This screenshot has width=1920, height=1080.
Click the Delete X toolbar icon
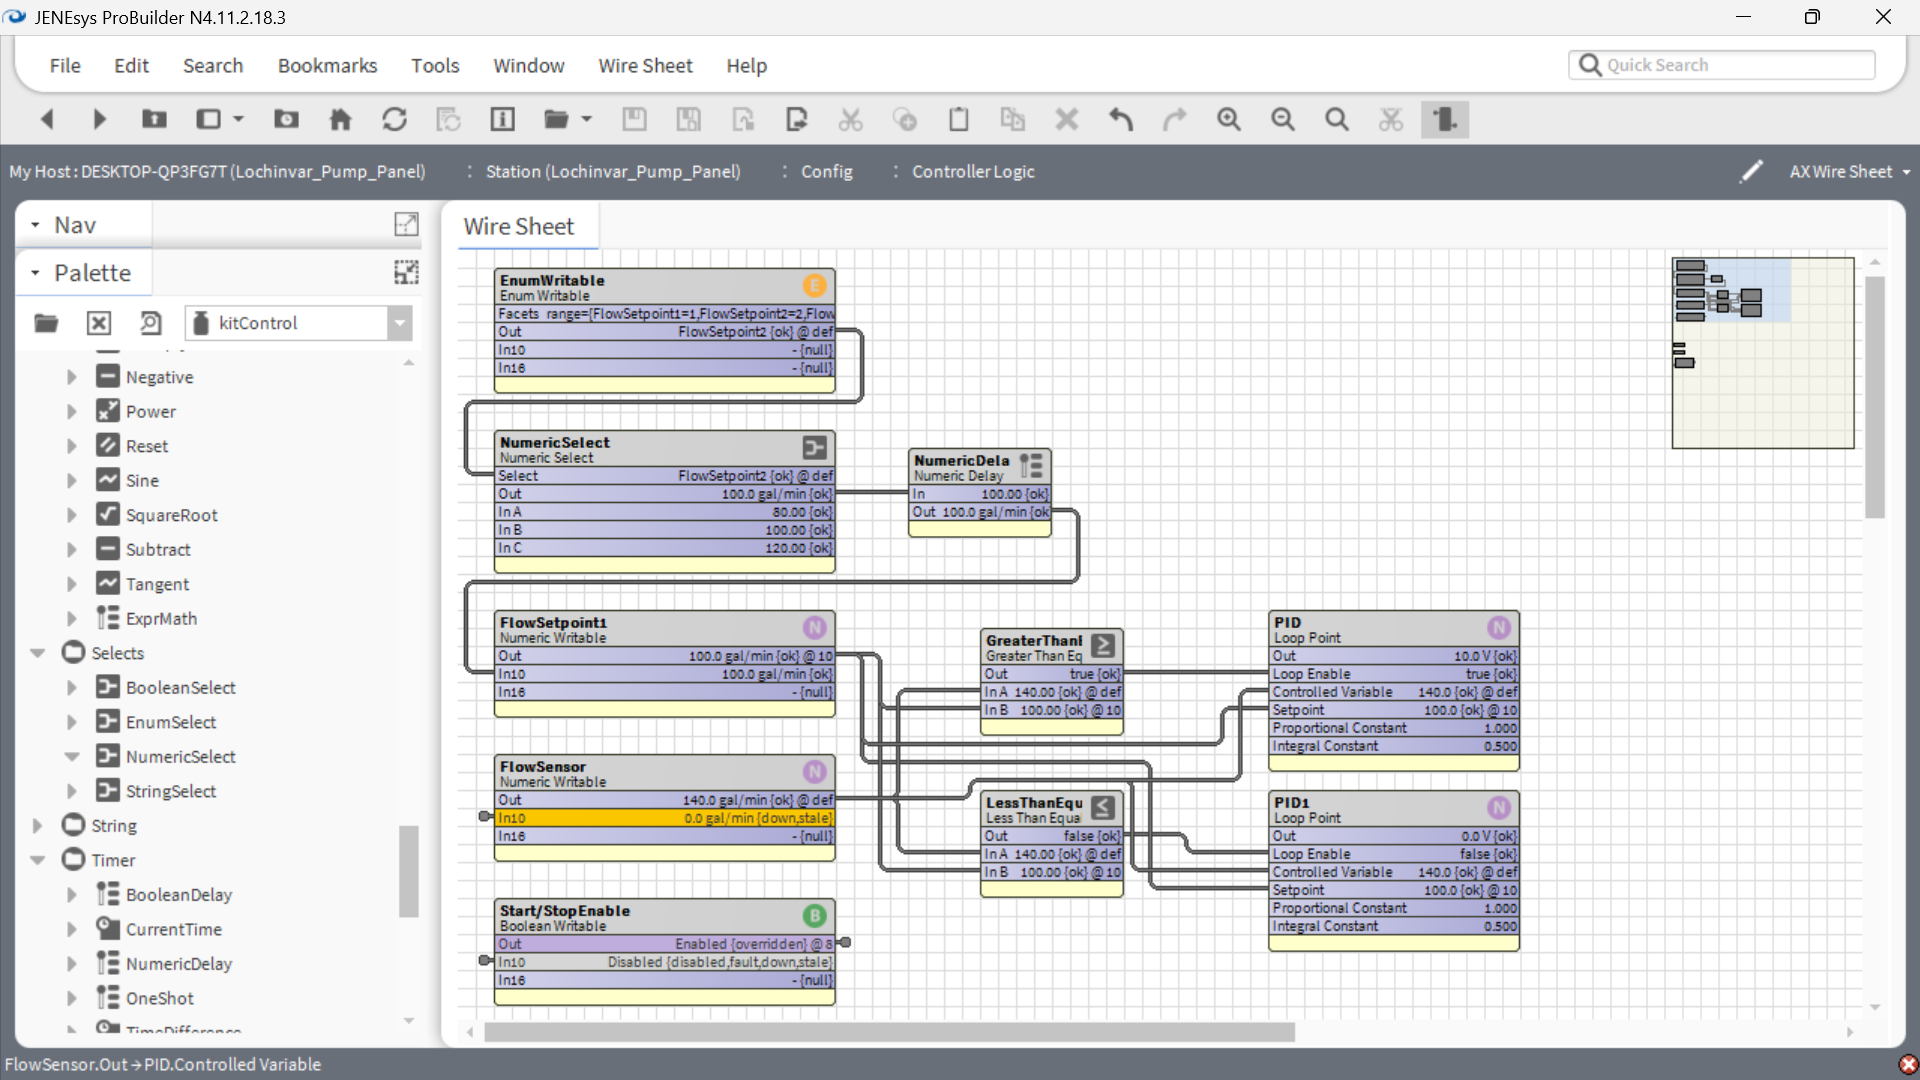[1067, 120]
